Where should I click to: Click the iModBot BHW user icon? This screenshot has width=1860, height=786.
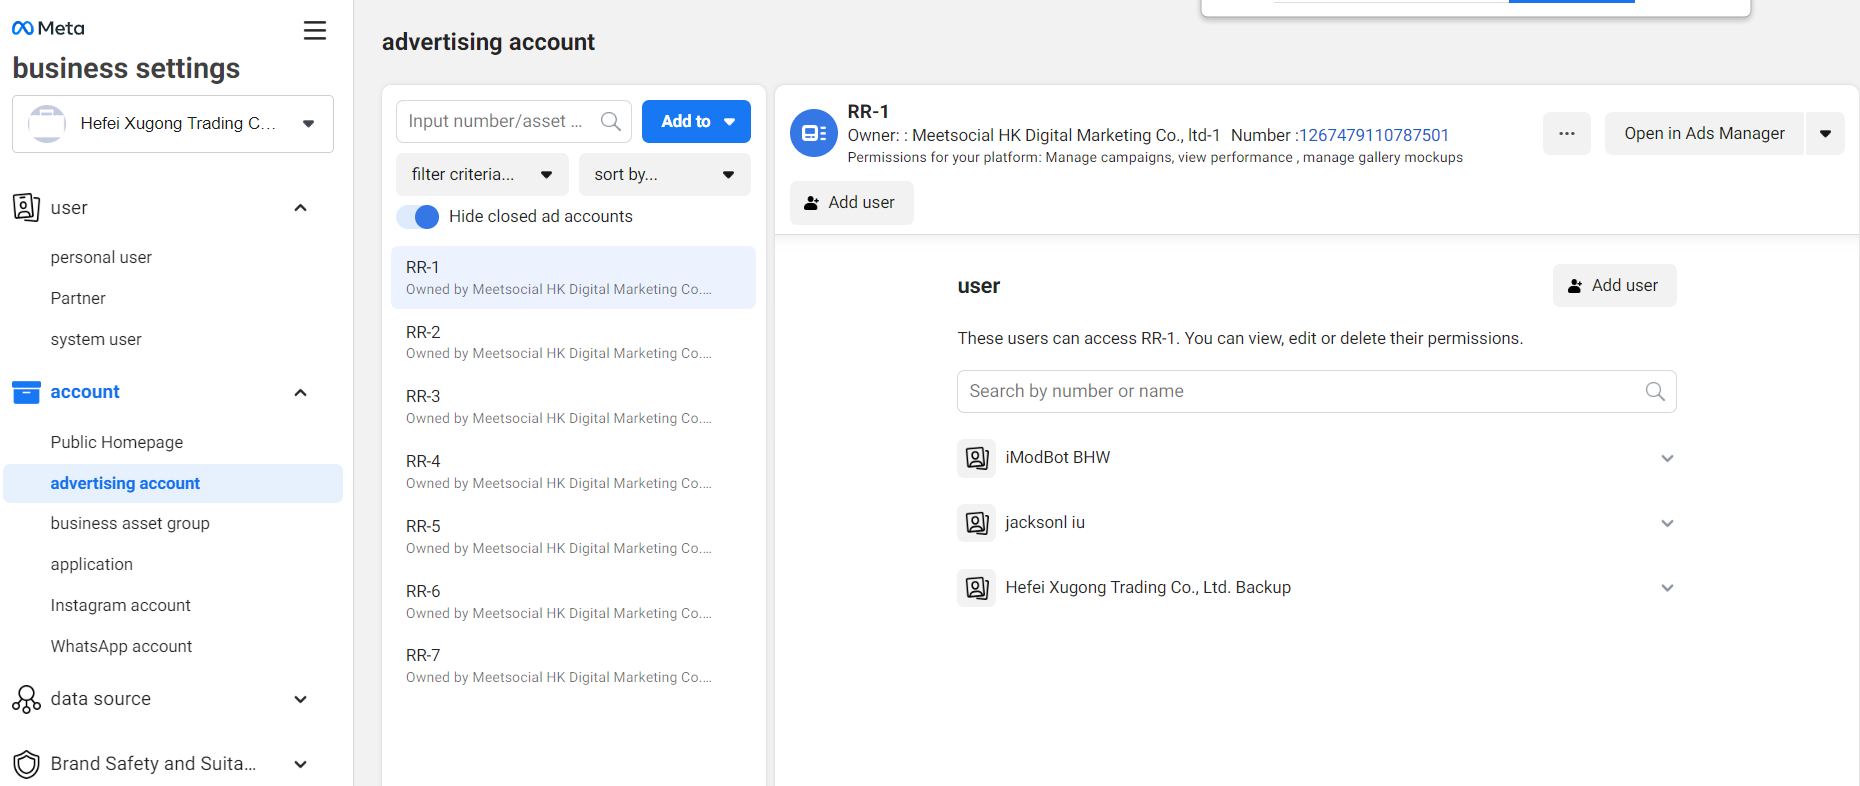coord(977,458)
